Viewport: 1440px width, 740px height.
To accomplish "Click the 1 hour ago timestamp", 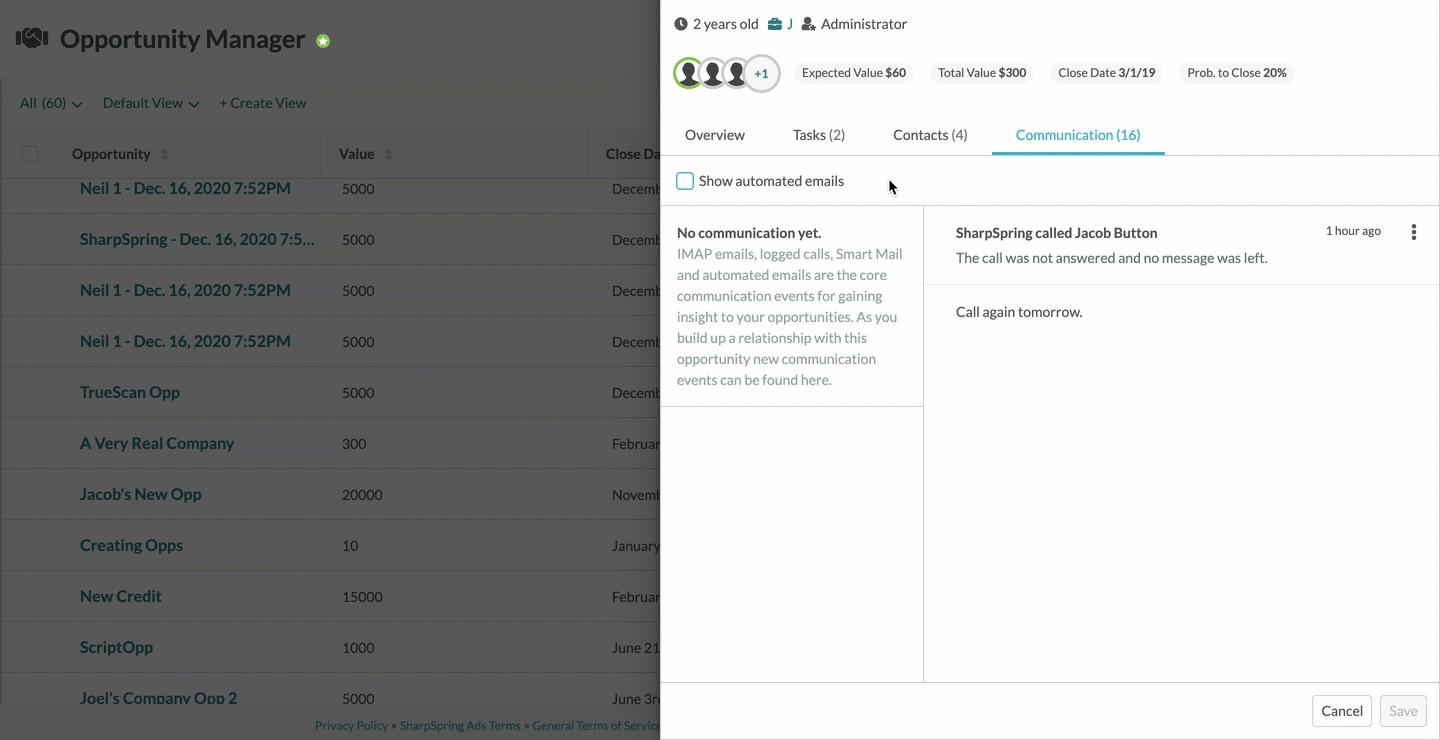I will coord(1353,231).
